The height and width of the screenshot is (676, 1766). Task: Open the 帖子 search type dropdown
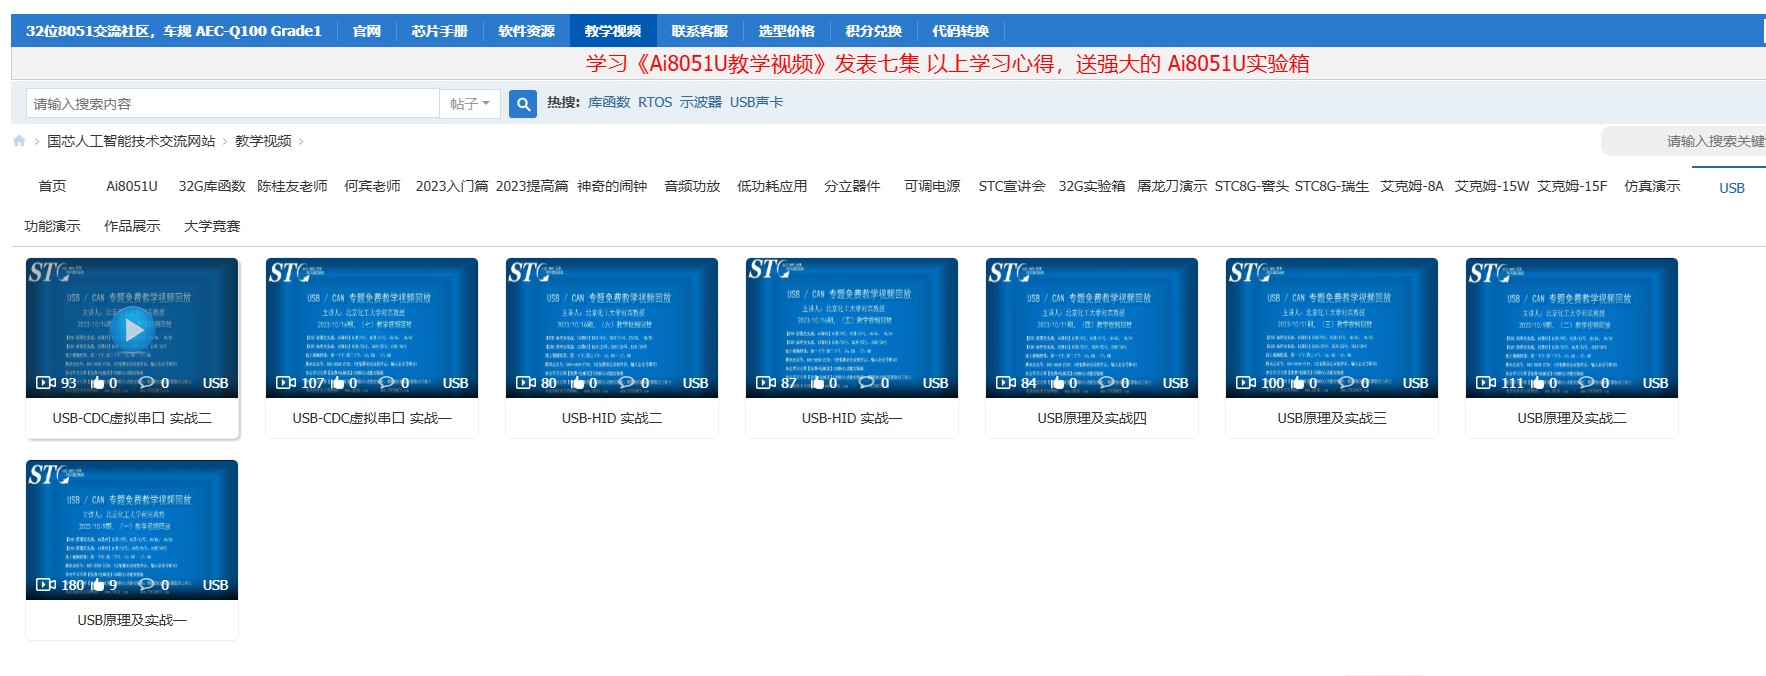[470, 103]
